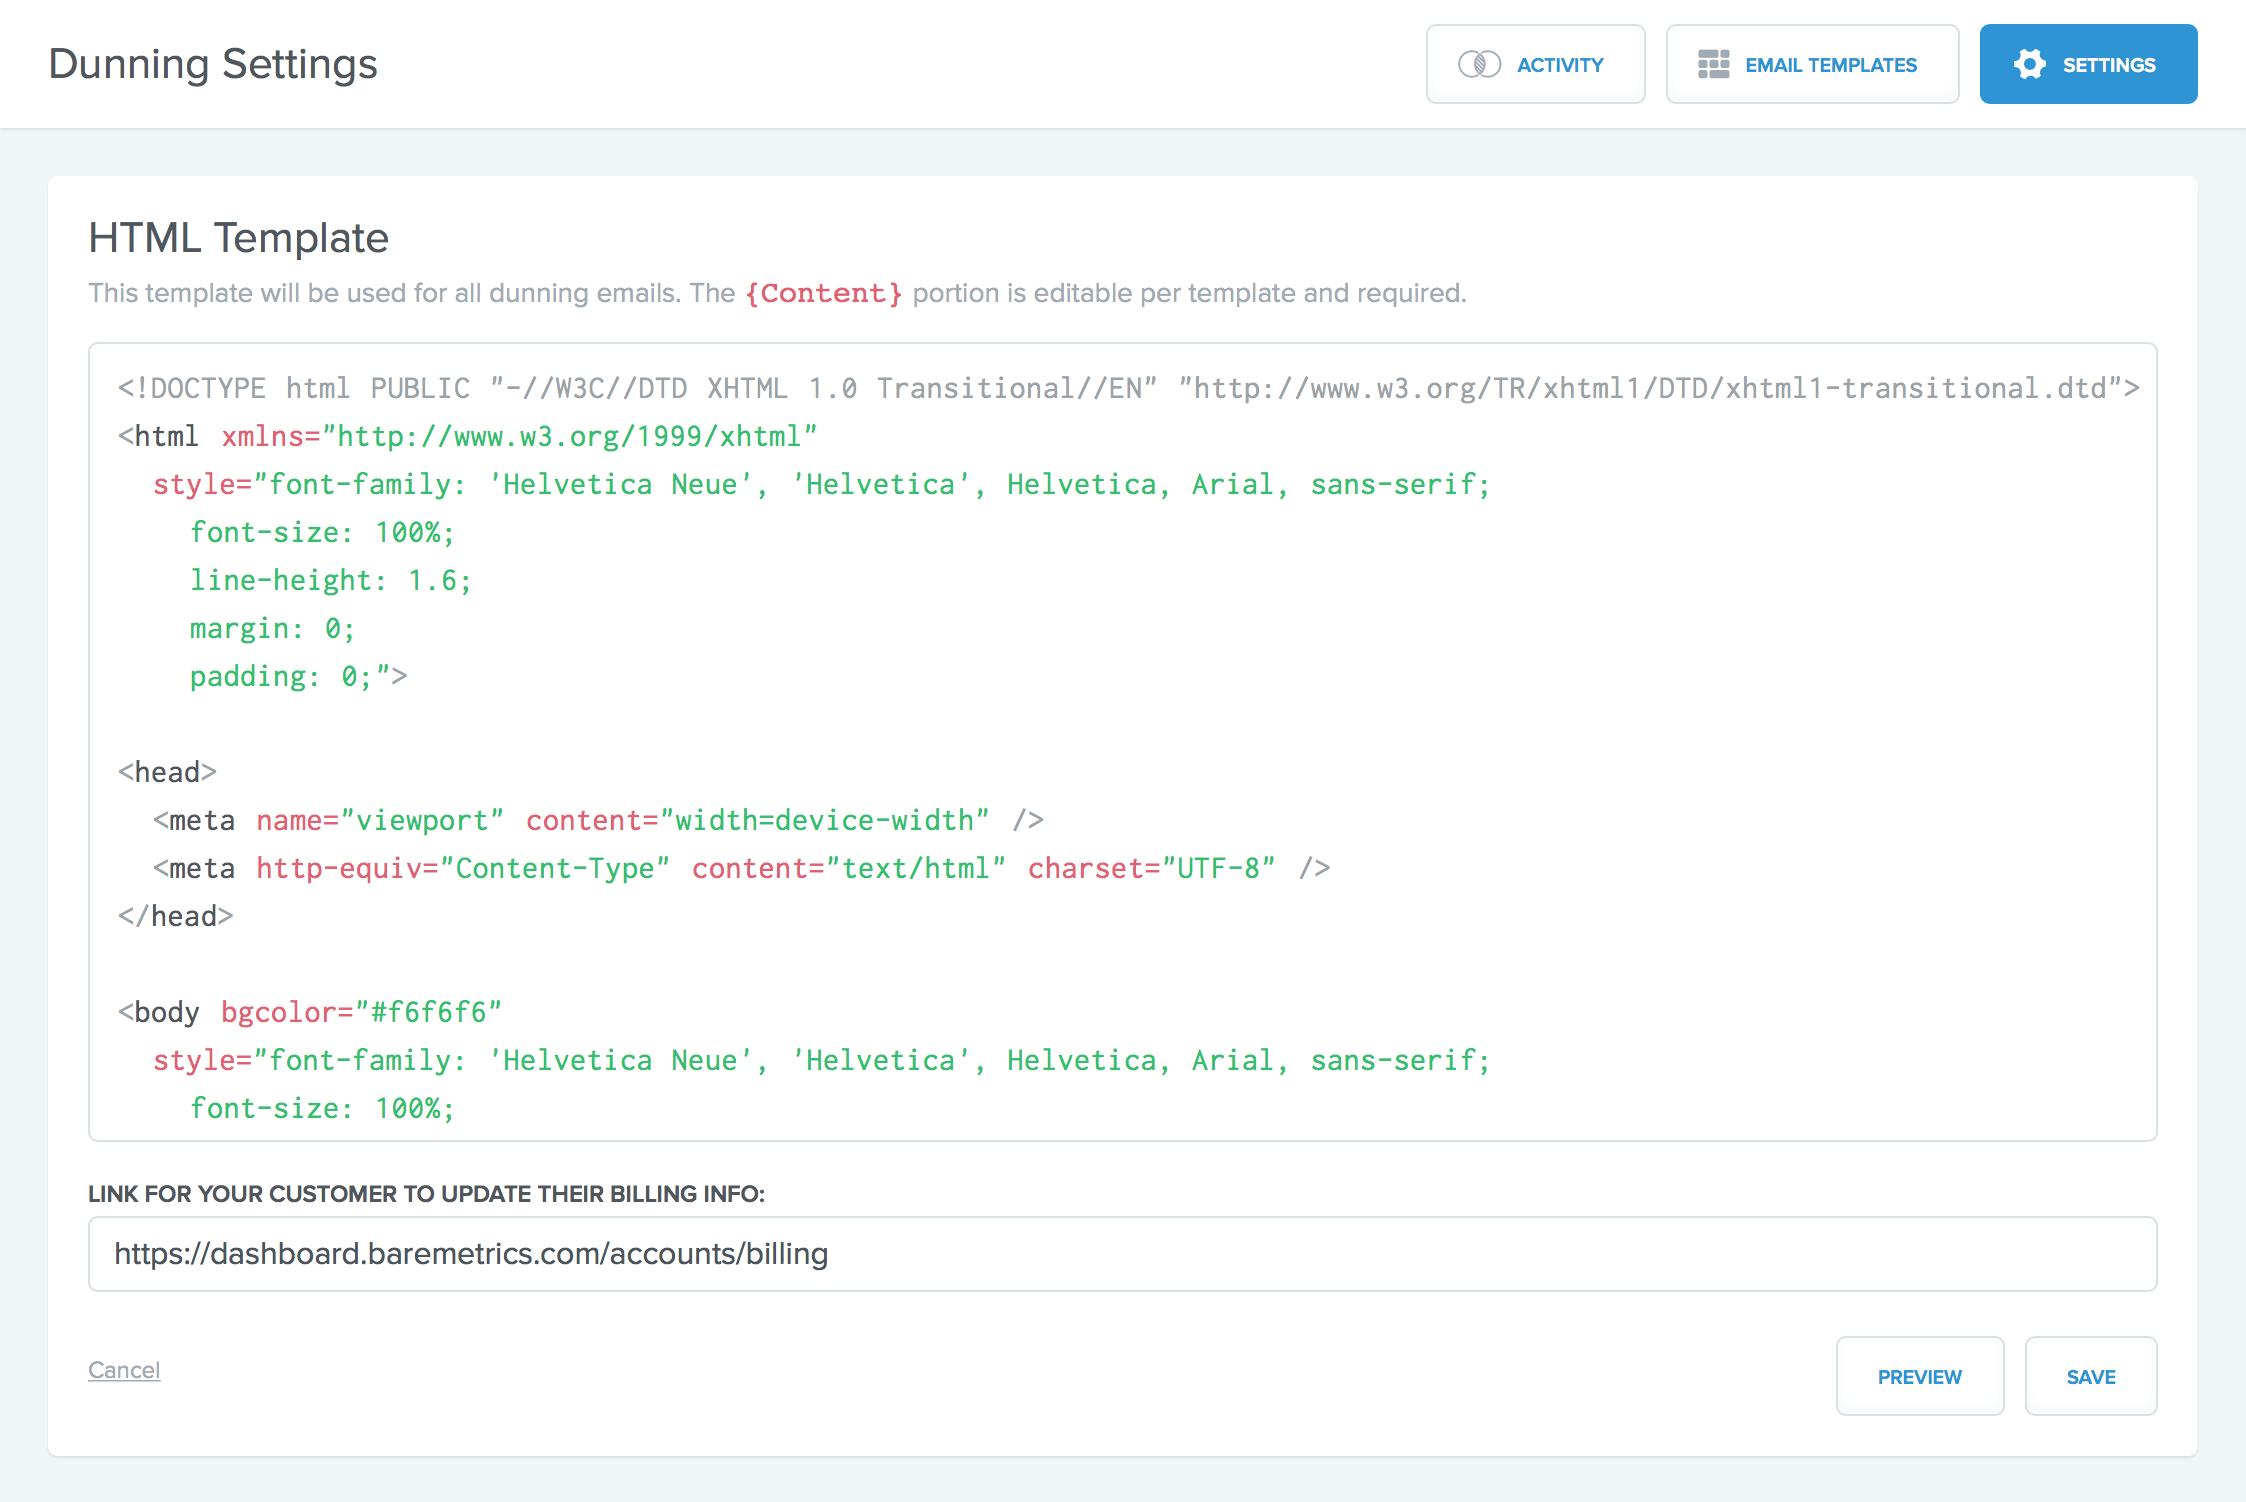Click the opening head tag line

click(167, 772)
